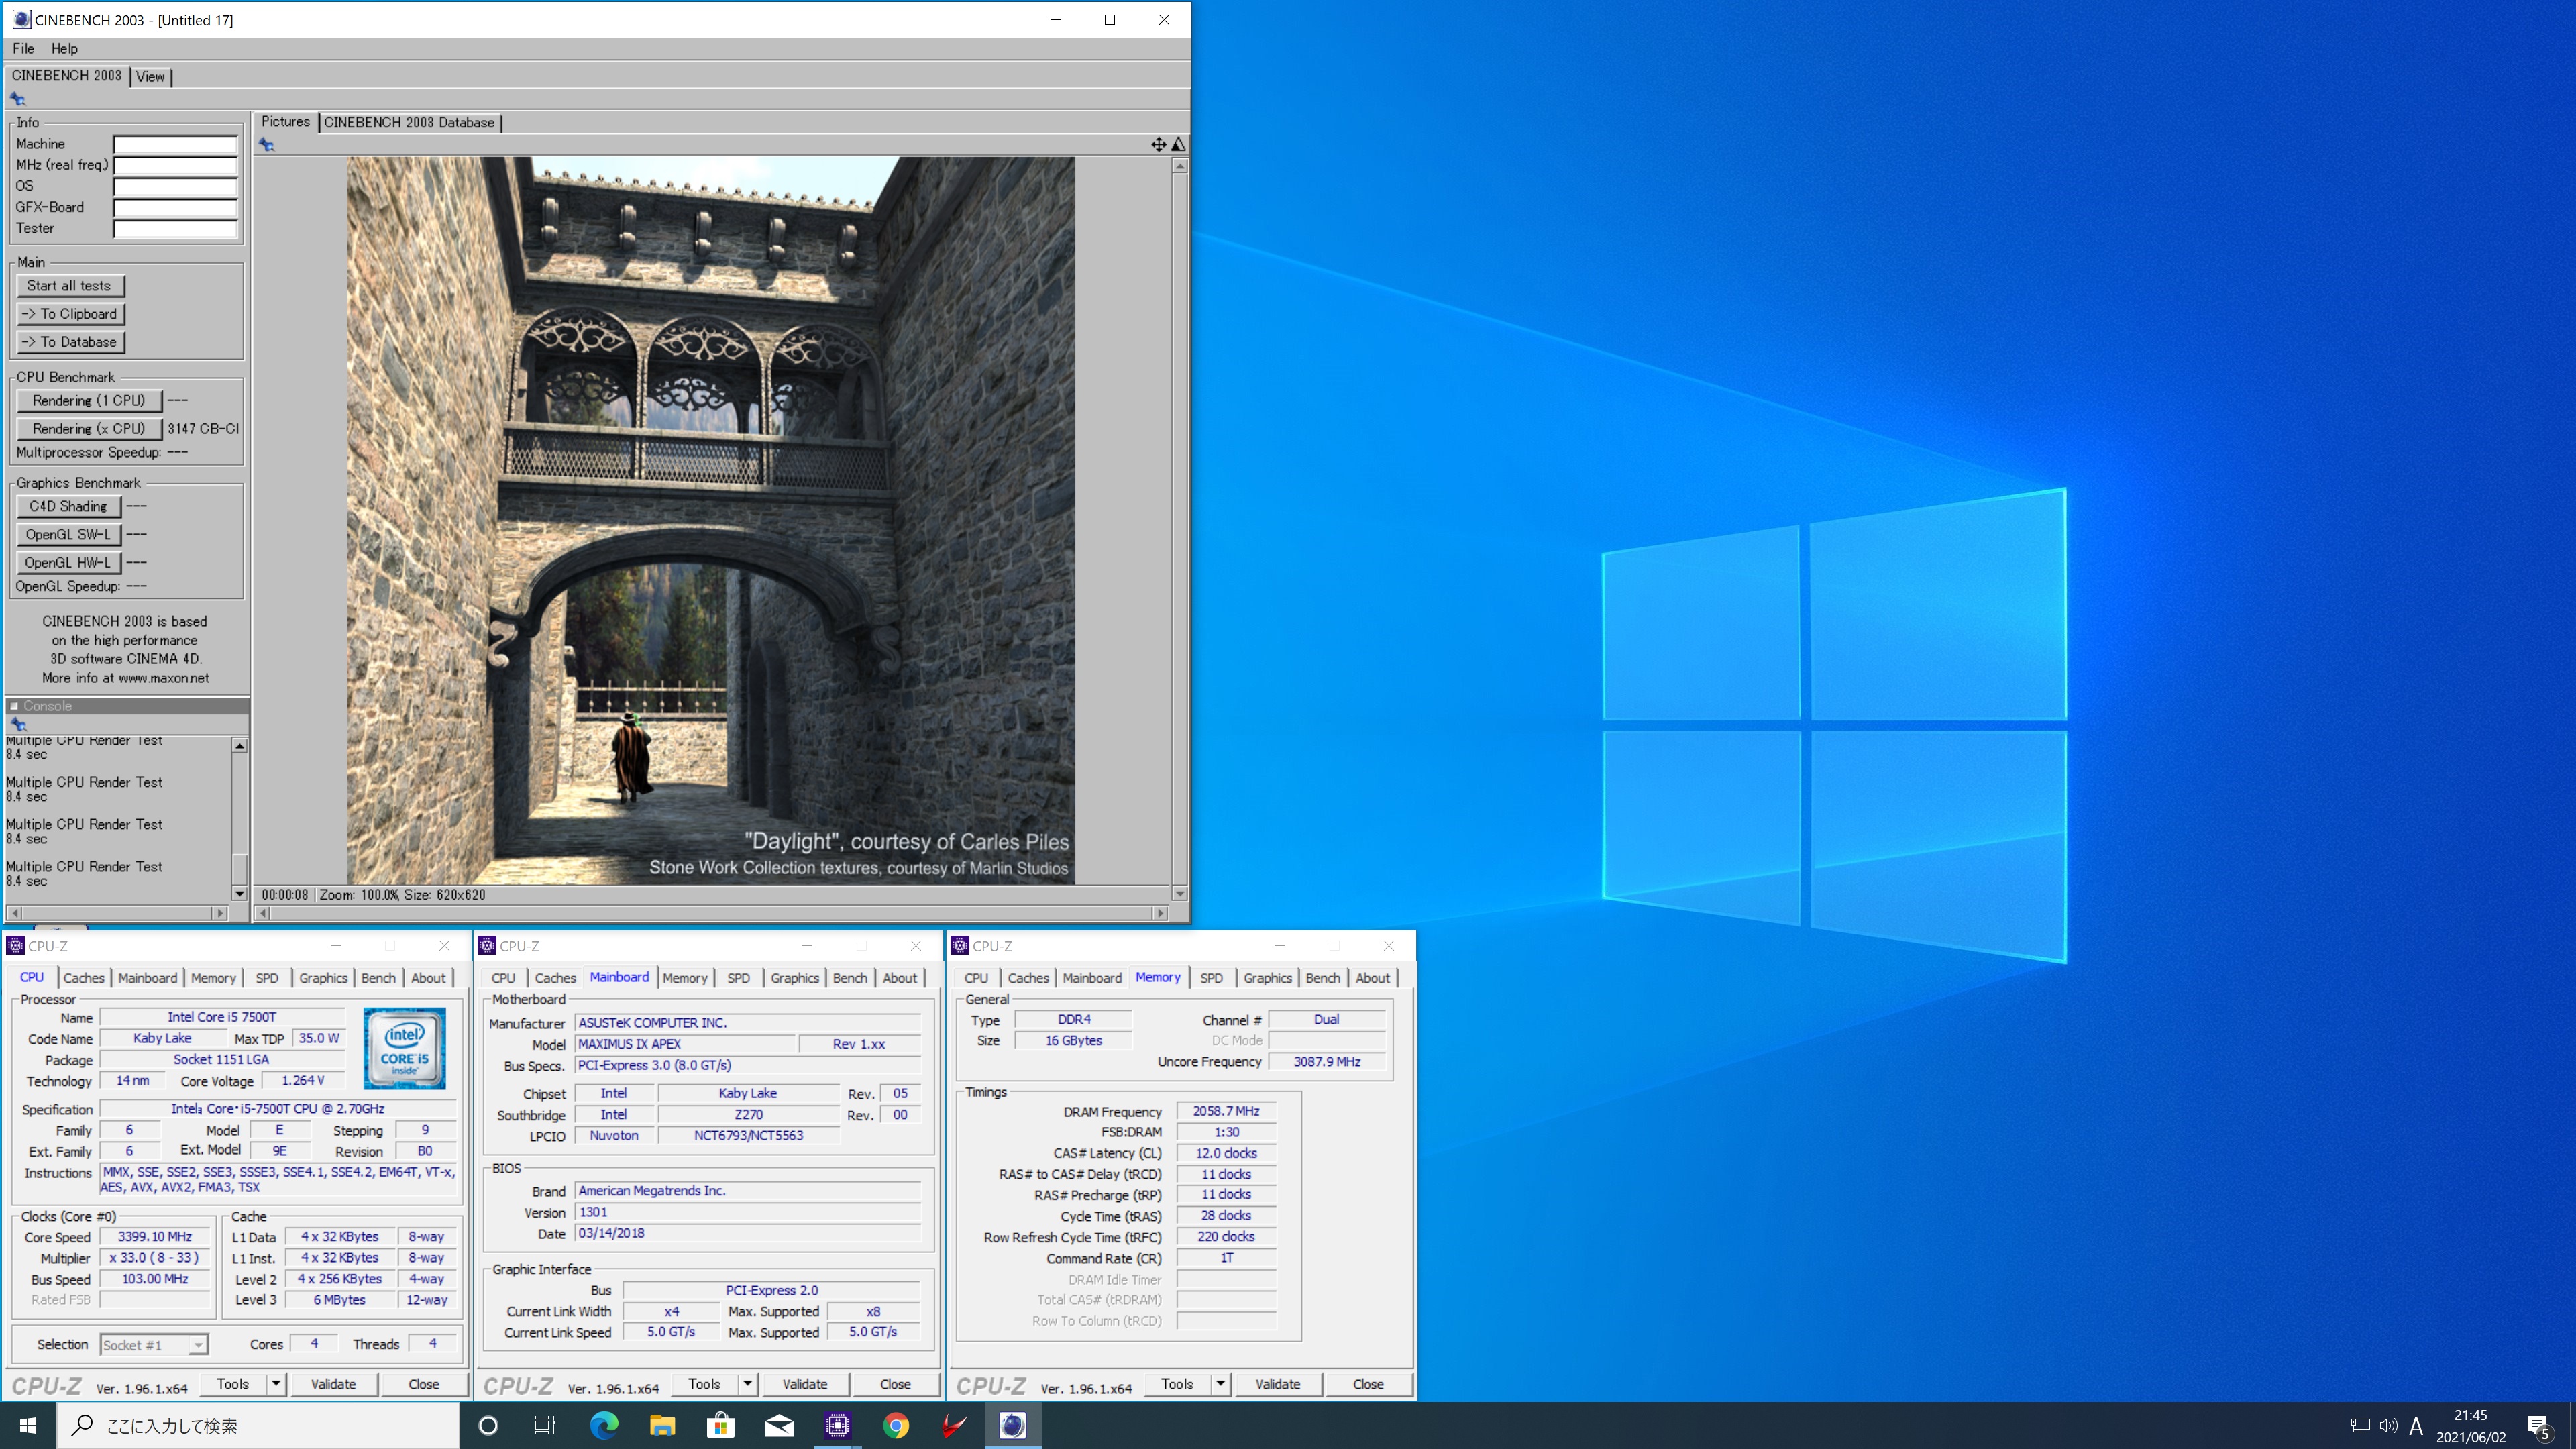This screenshot has height=1449, width=2576.
Task: Click the volume speaker tray icon
Action: (x=2388, y=1426)
